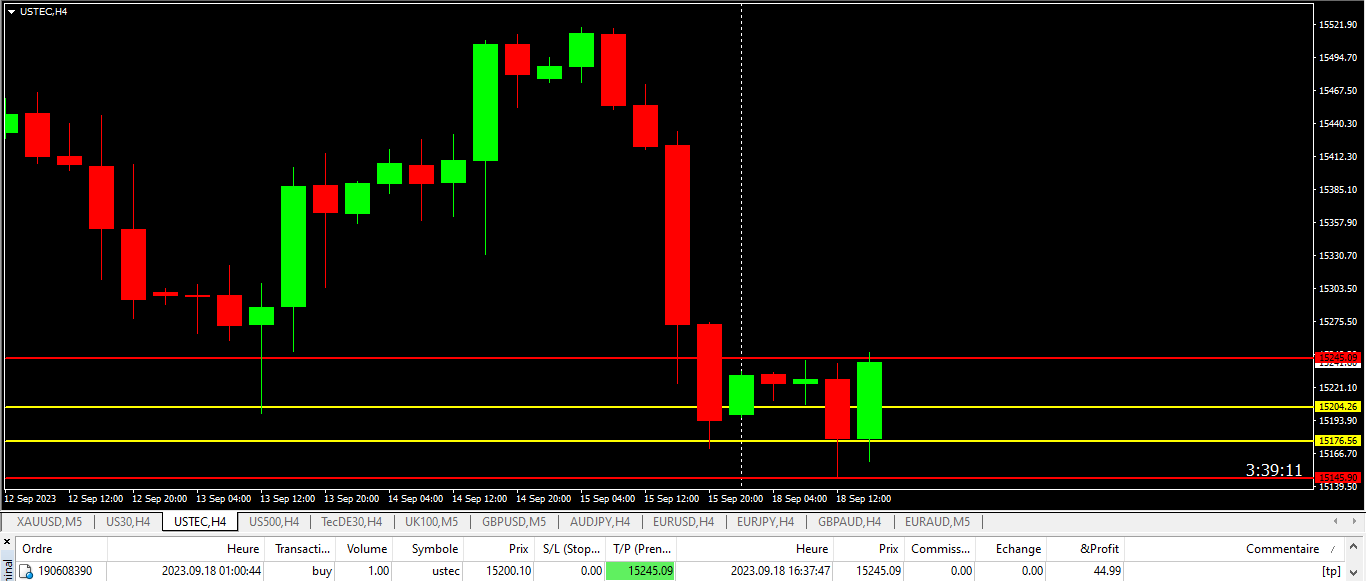This screenshot has height=581, width=1366.
Task: Sort by the Transaction column header
Action: pos(302,549)
